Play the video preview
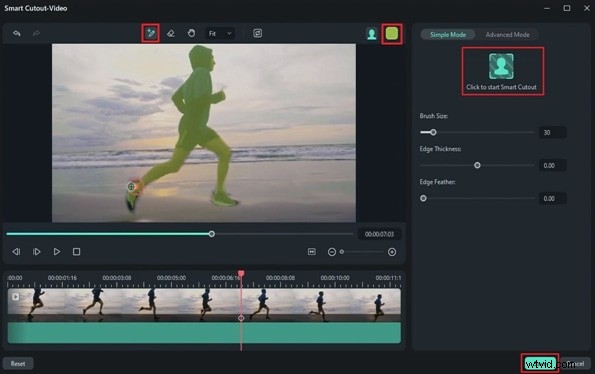 click(x=57, y=252)
